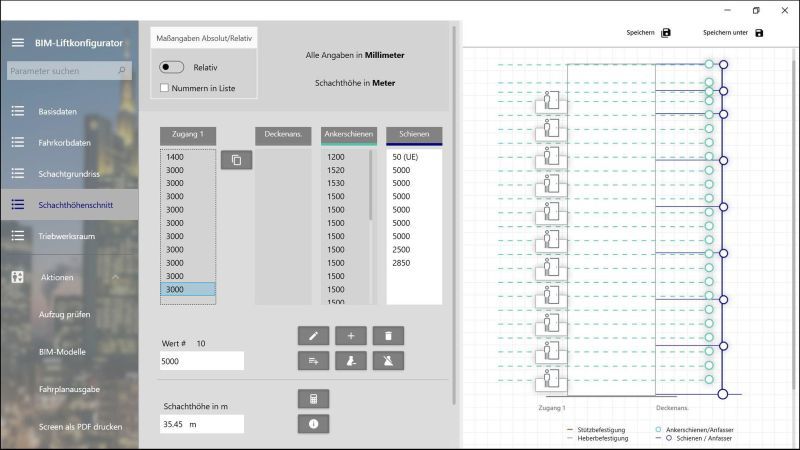The width and height of the screenshot is (800, 450).
Task: Click the plus add value button
Action: [x=350, y=336]
